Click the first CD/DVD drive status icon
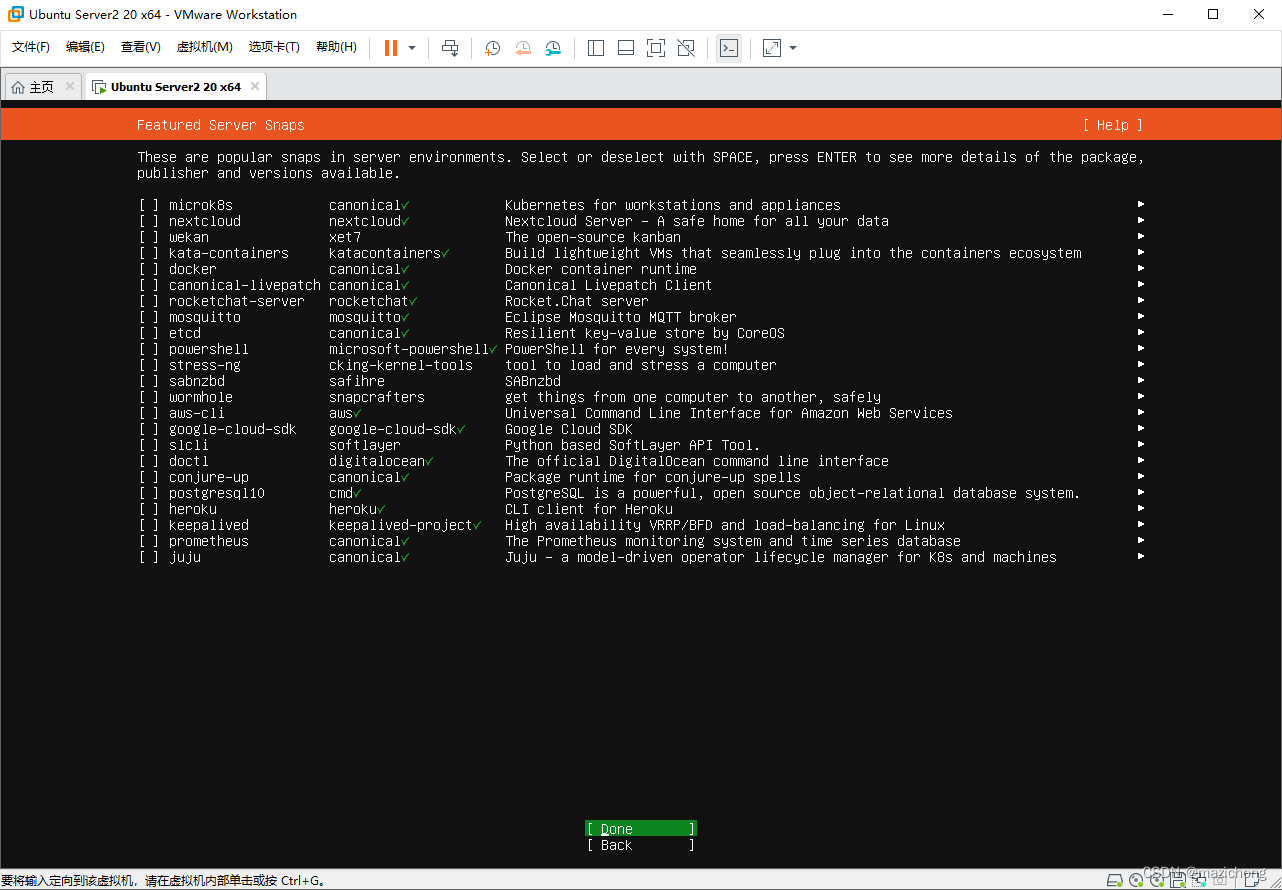Image resolution: width=1282 pixels, height=890 pixels. pos(1136,881)
